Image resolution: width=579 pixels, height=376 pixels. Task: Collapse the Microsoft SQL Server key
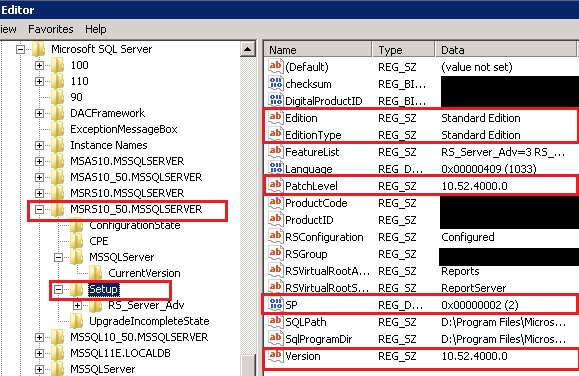pos(21,49)
